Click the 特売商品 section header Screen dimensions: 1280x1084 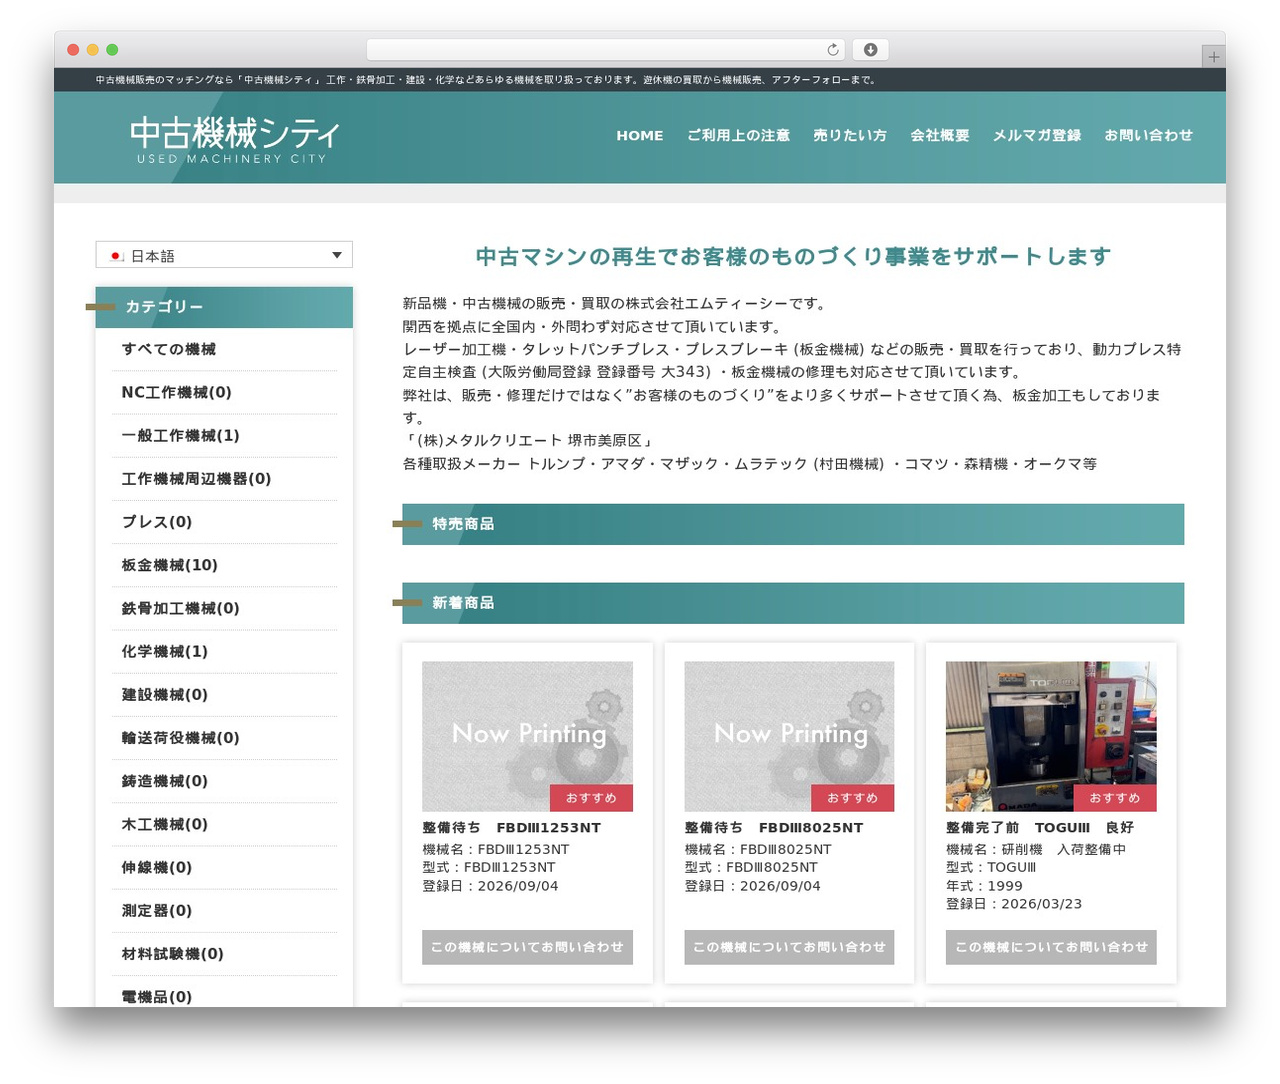(x=793, y=524)
